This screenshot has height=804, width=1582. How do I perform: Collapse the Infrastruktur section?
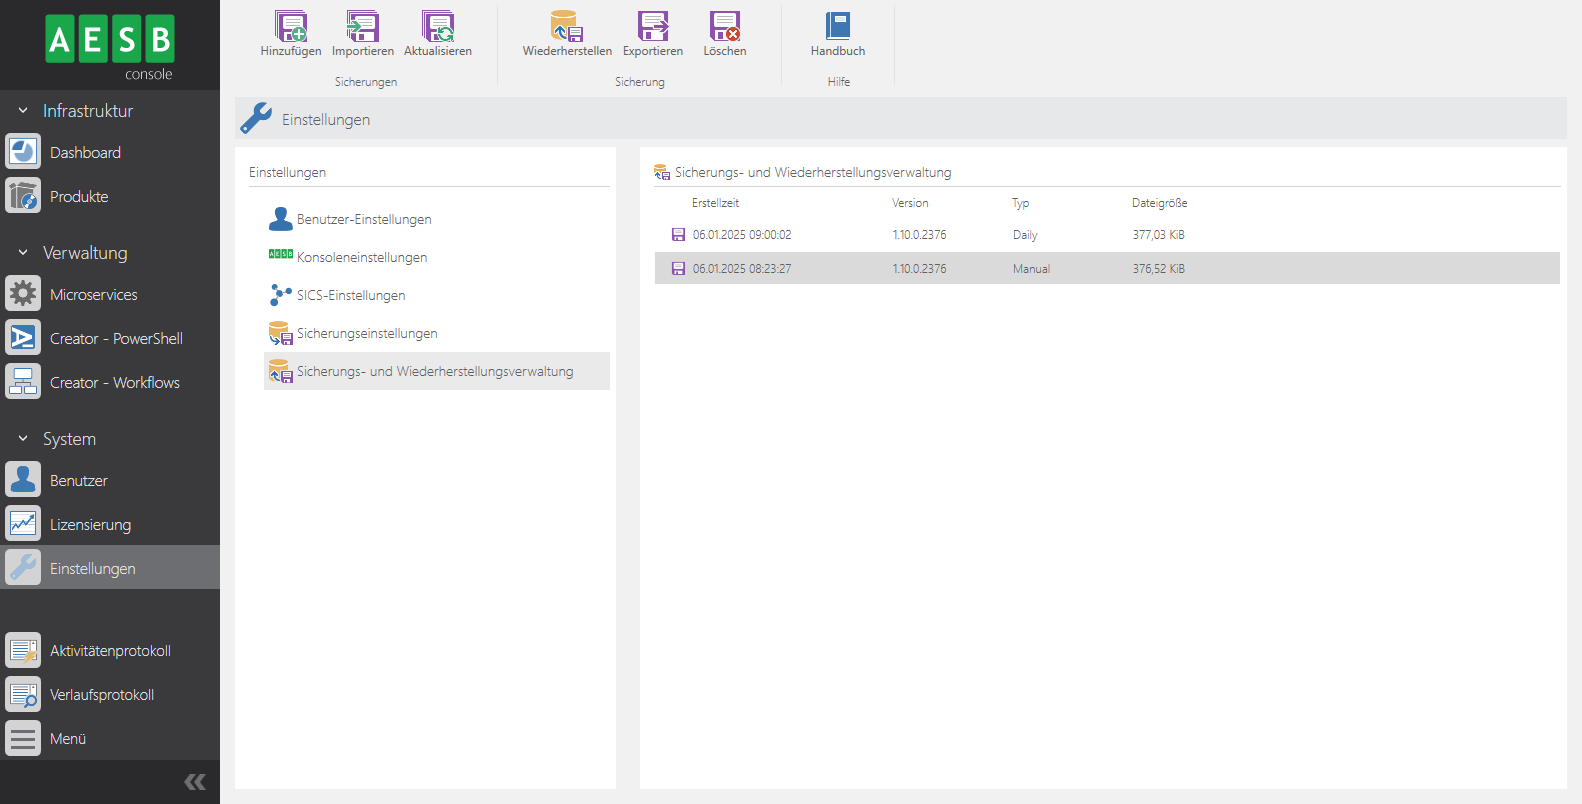coord(23,111)
